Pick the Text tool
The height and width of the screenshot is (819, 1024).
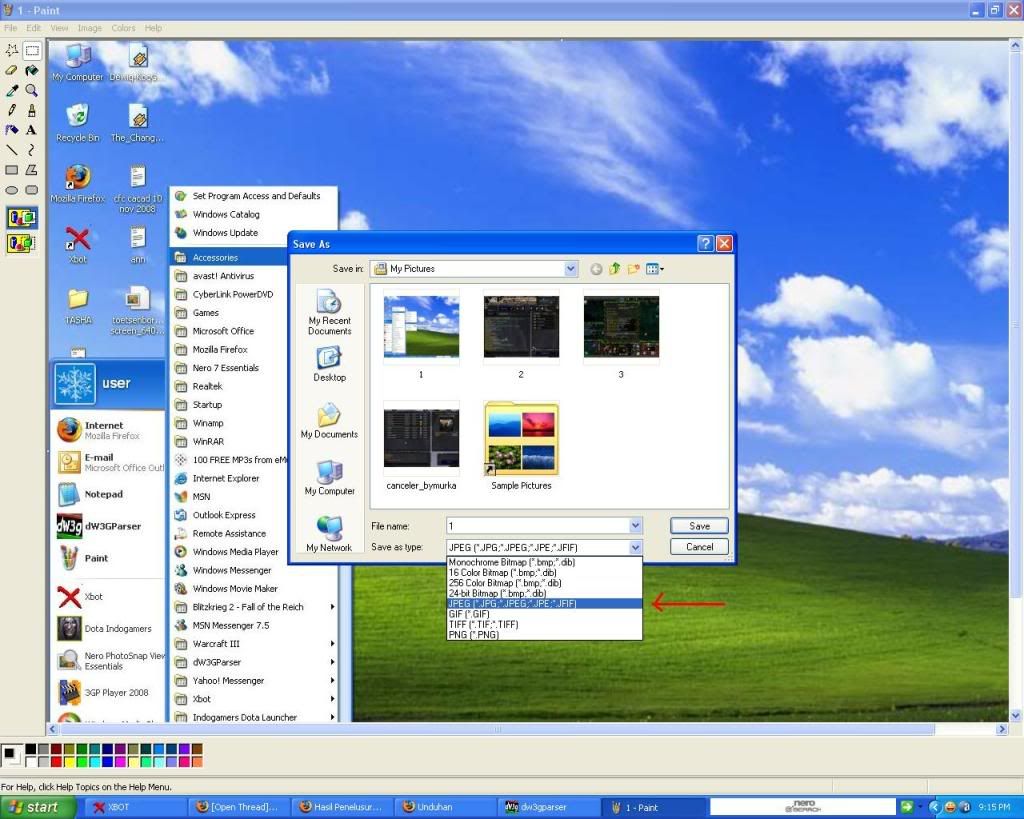[x=32, y=130]
